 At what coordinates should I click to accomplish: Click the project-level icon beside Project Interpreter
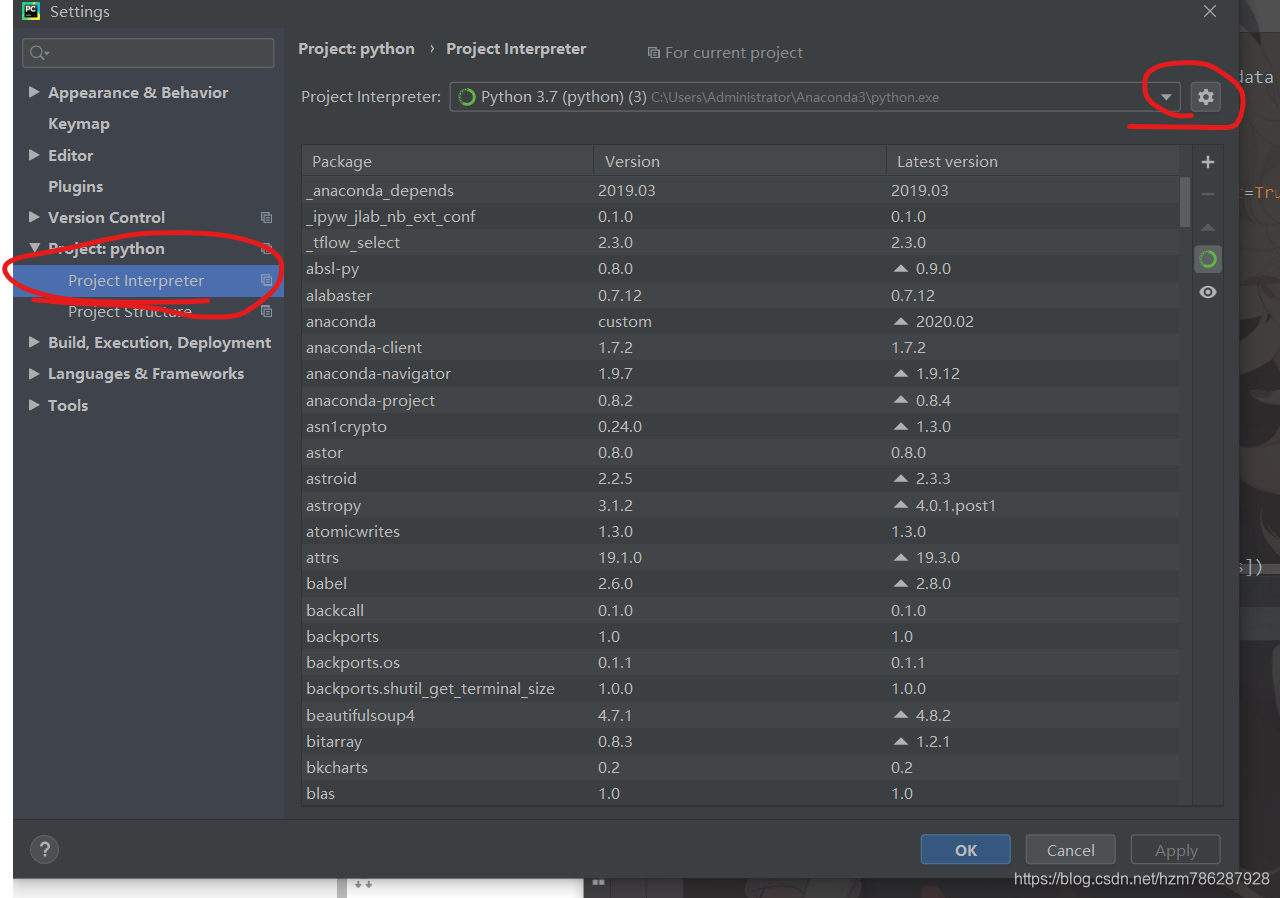266,281
